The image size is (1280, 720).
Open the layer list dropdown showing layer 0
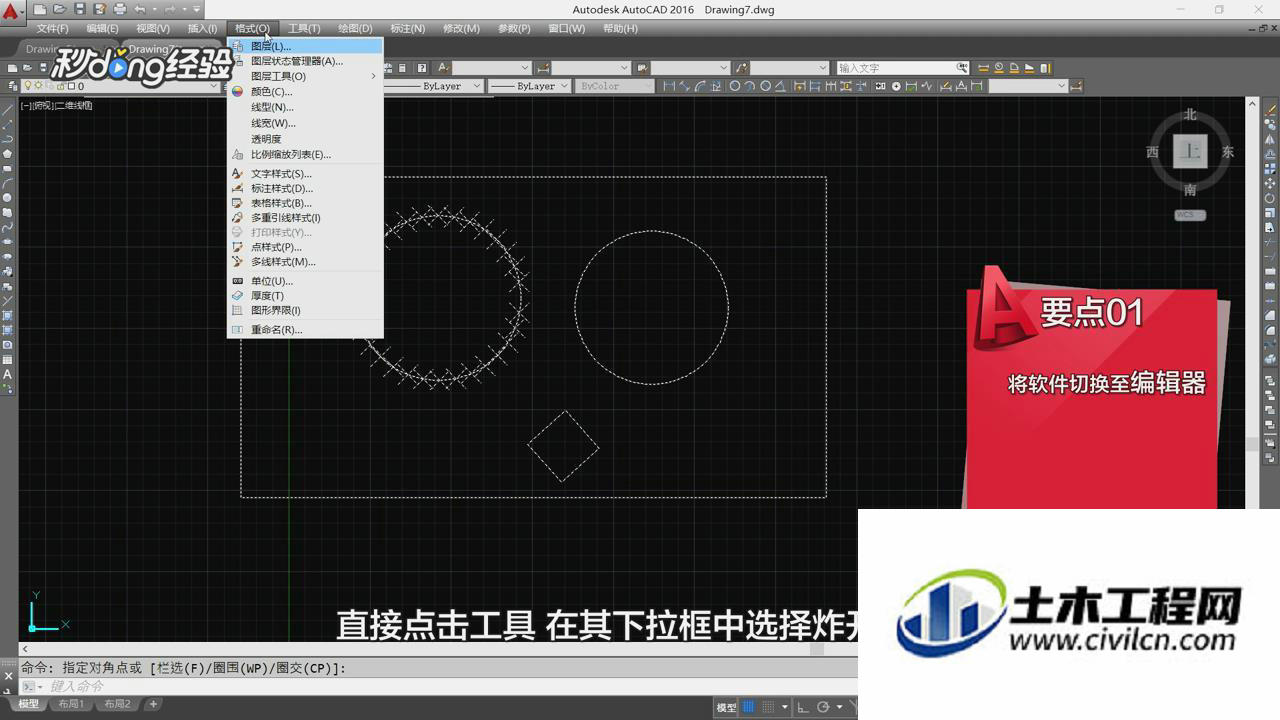(x=120, y=86)
